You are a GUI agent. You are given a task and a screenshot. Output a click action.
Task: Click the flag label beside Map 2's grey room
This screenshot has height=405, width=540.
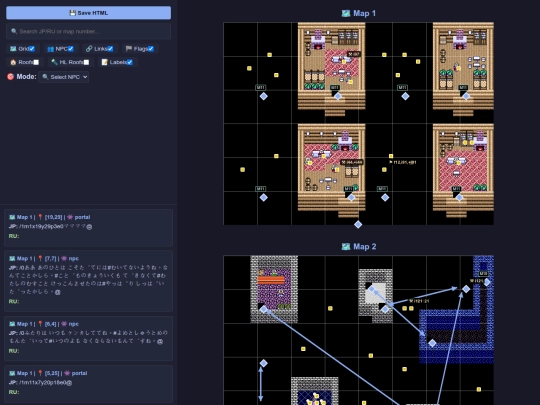pyautogui.click(x=419, y=301)
